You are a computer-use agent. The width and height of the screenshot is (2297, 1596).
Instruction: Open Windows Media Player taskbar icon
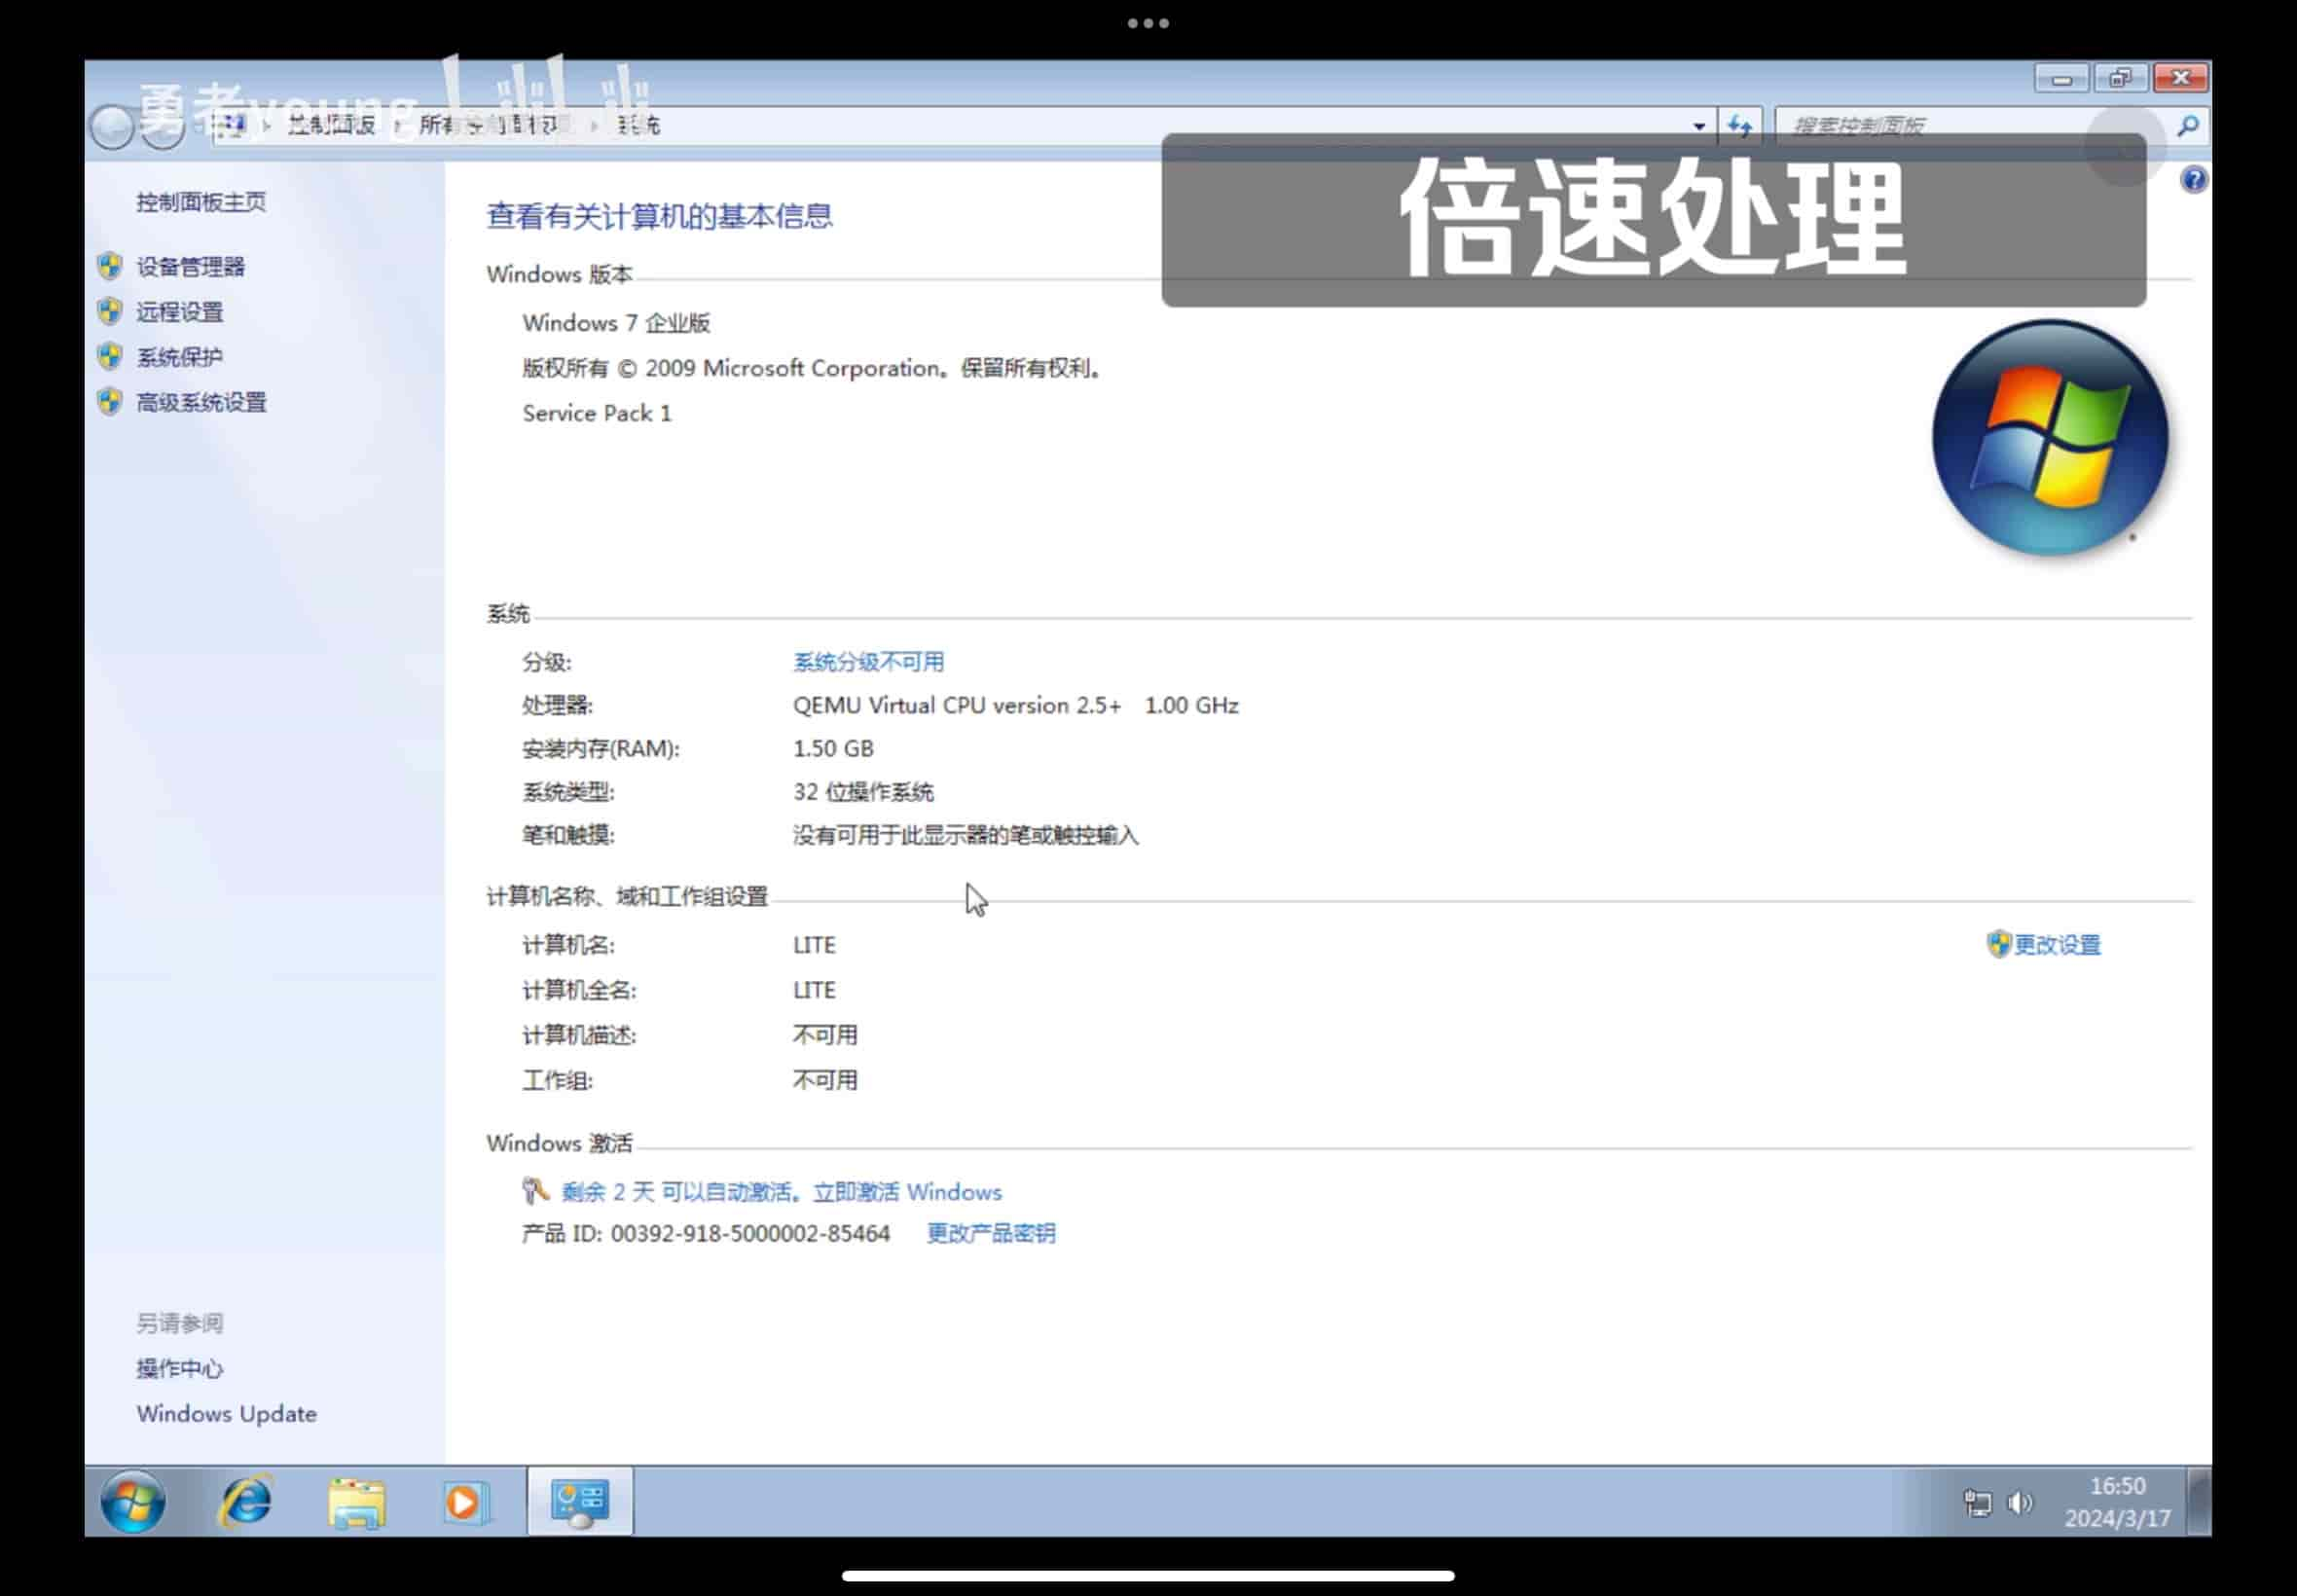click(467, 1503)
